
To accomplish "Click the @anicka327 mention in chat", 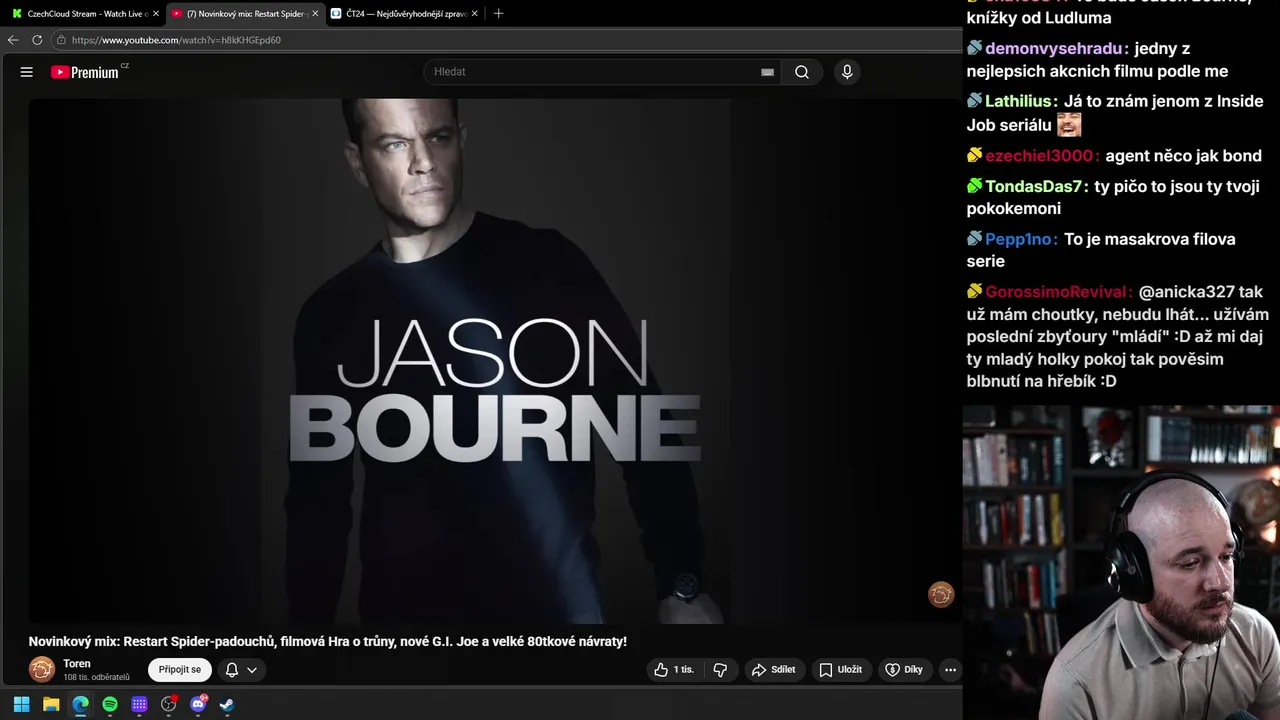I will point(1187,292).
